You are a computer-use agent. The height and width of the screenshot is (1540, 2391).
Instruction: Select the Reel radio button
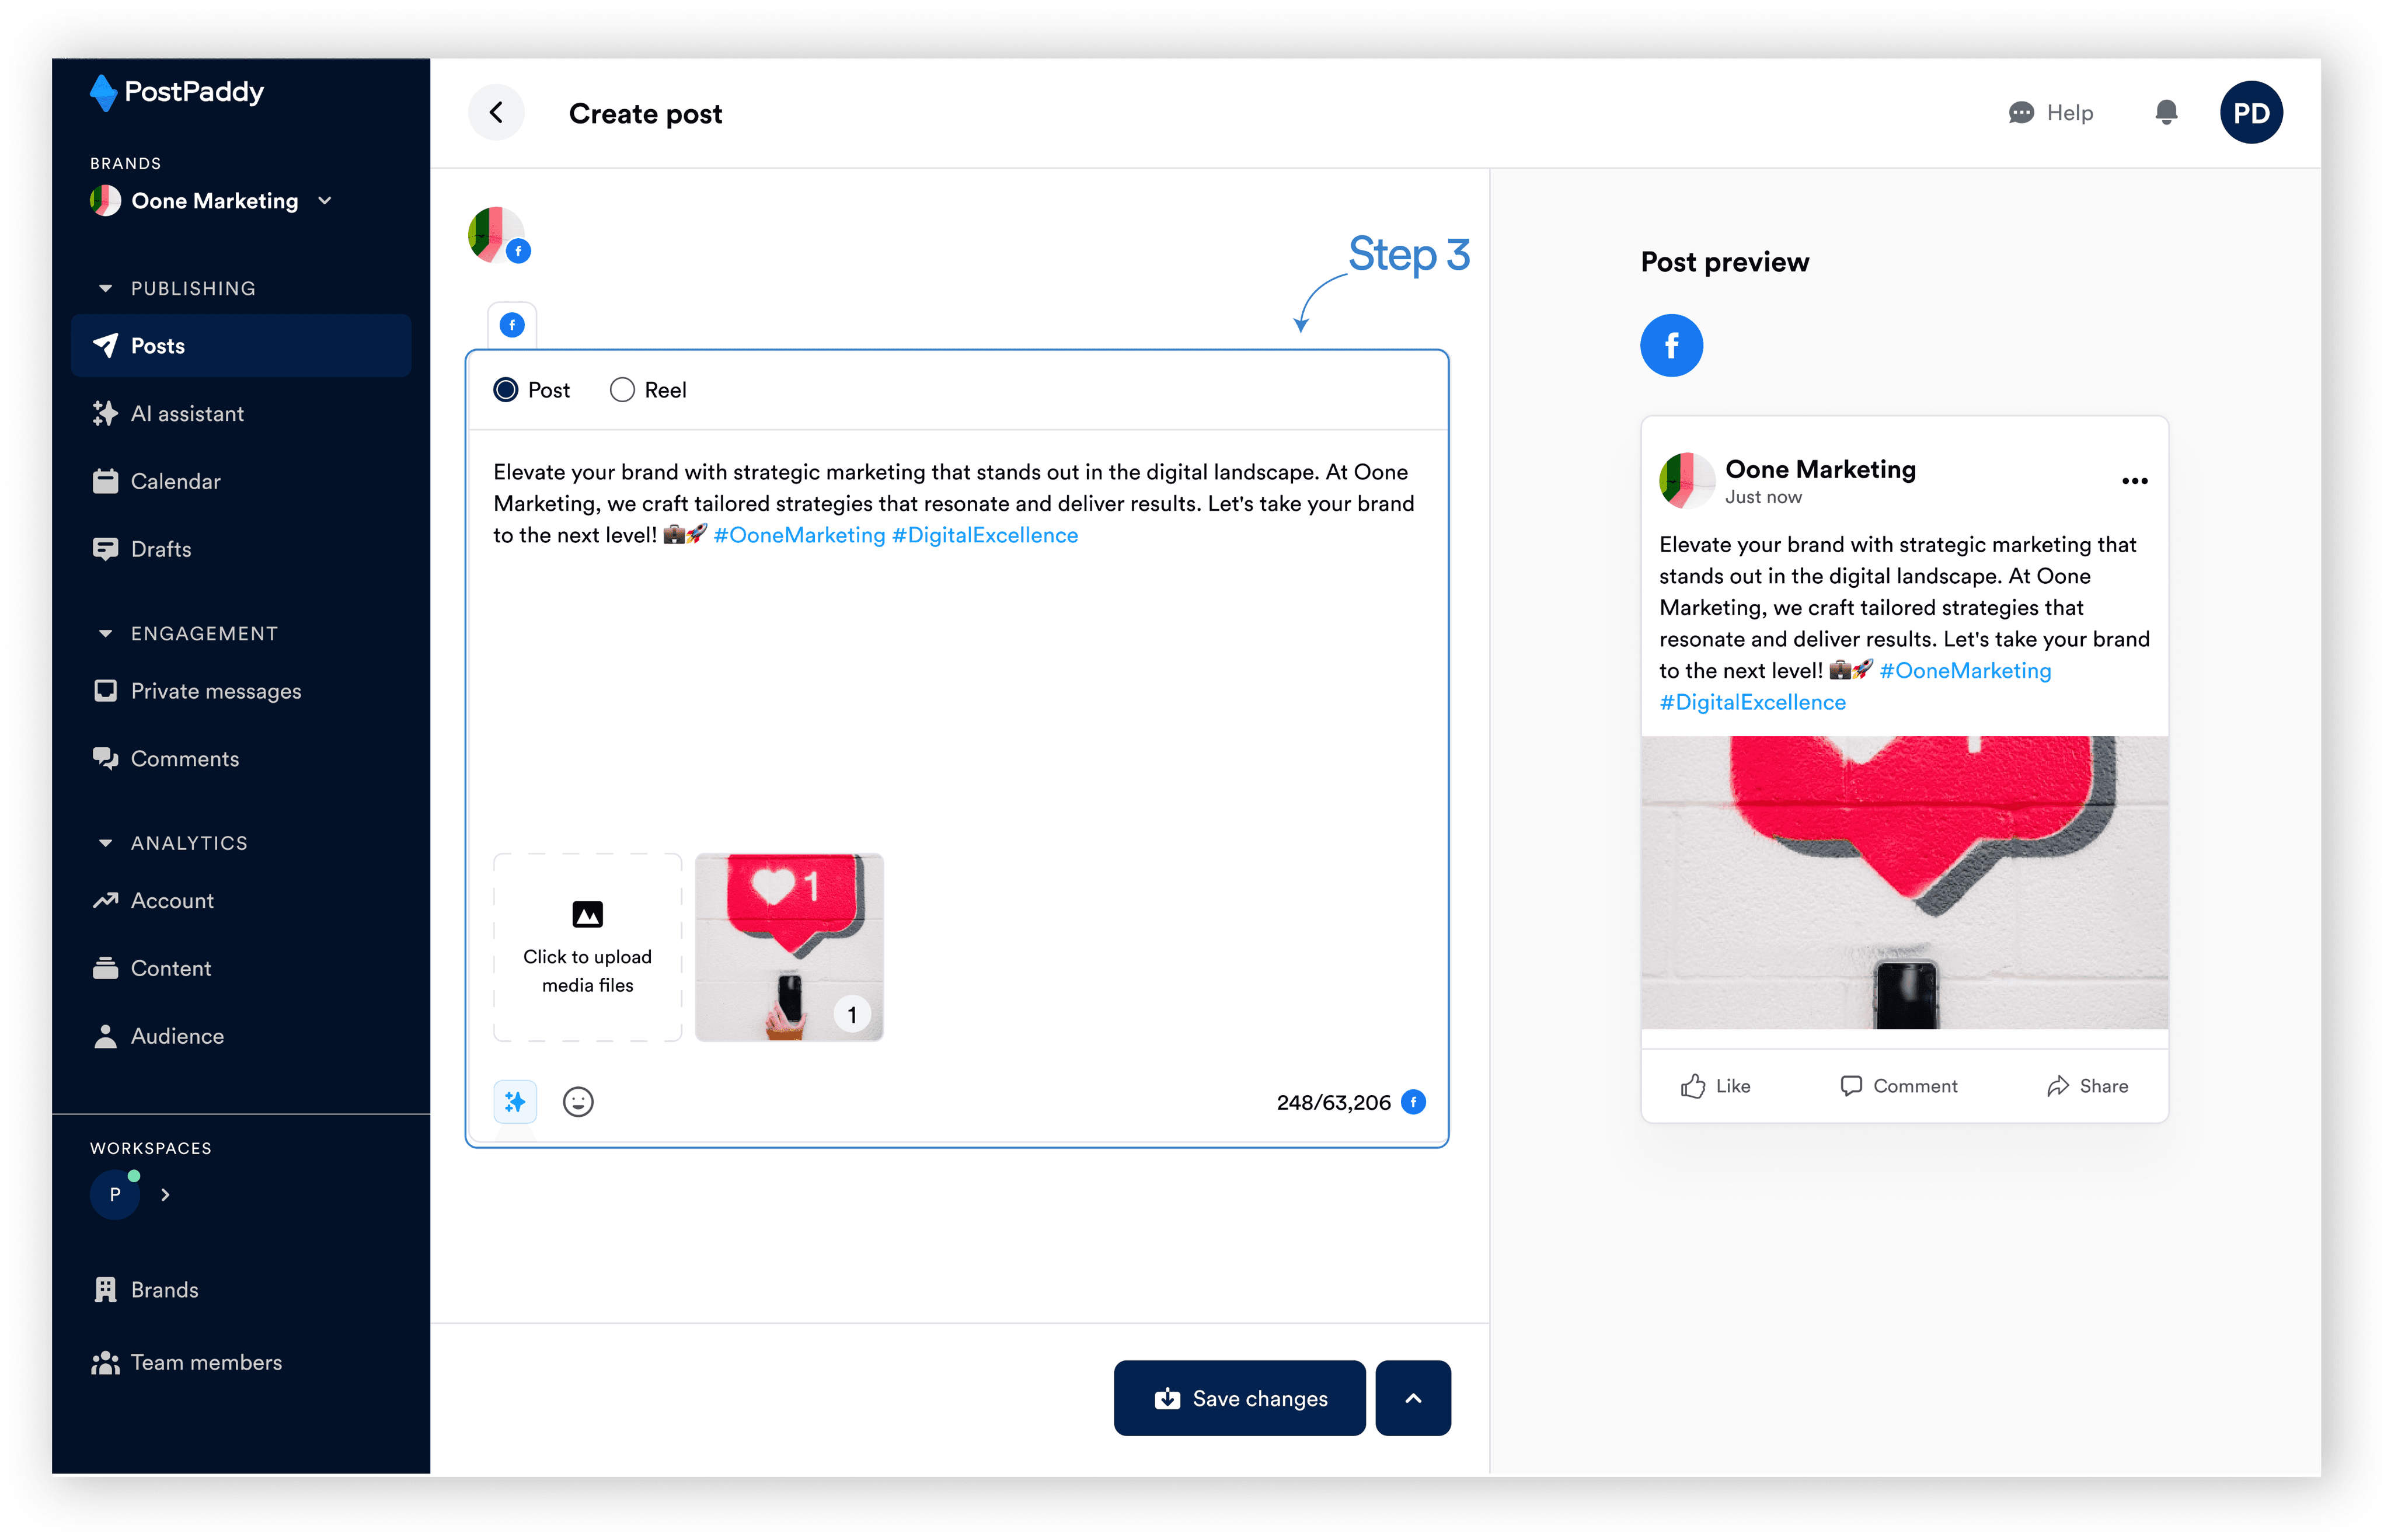[x=622, y=390]
